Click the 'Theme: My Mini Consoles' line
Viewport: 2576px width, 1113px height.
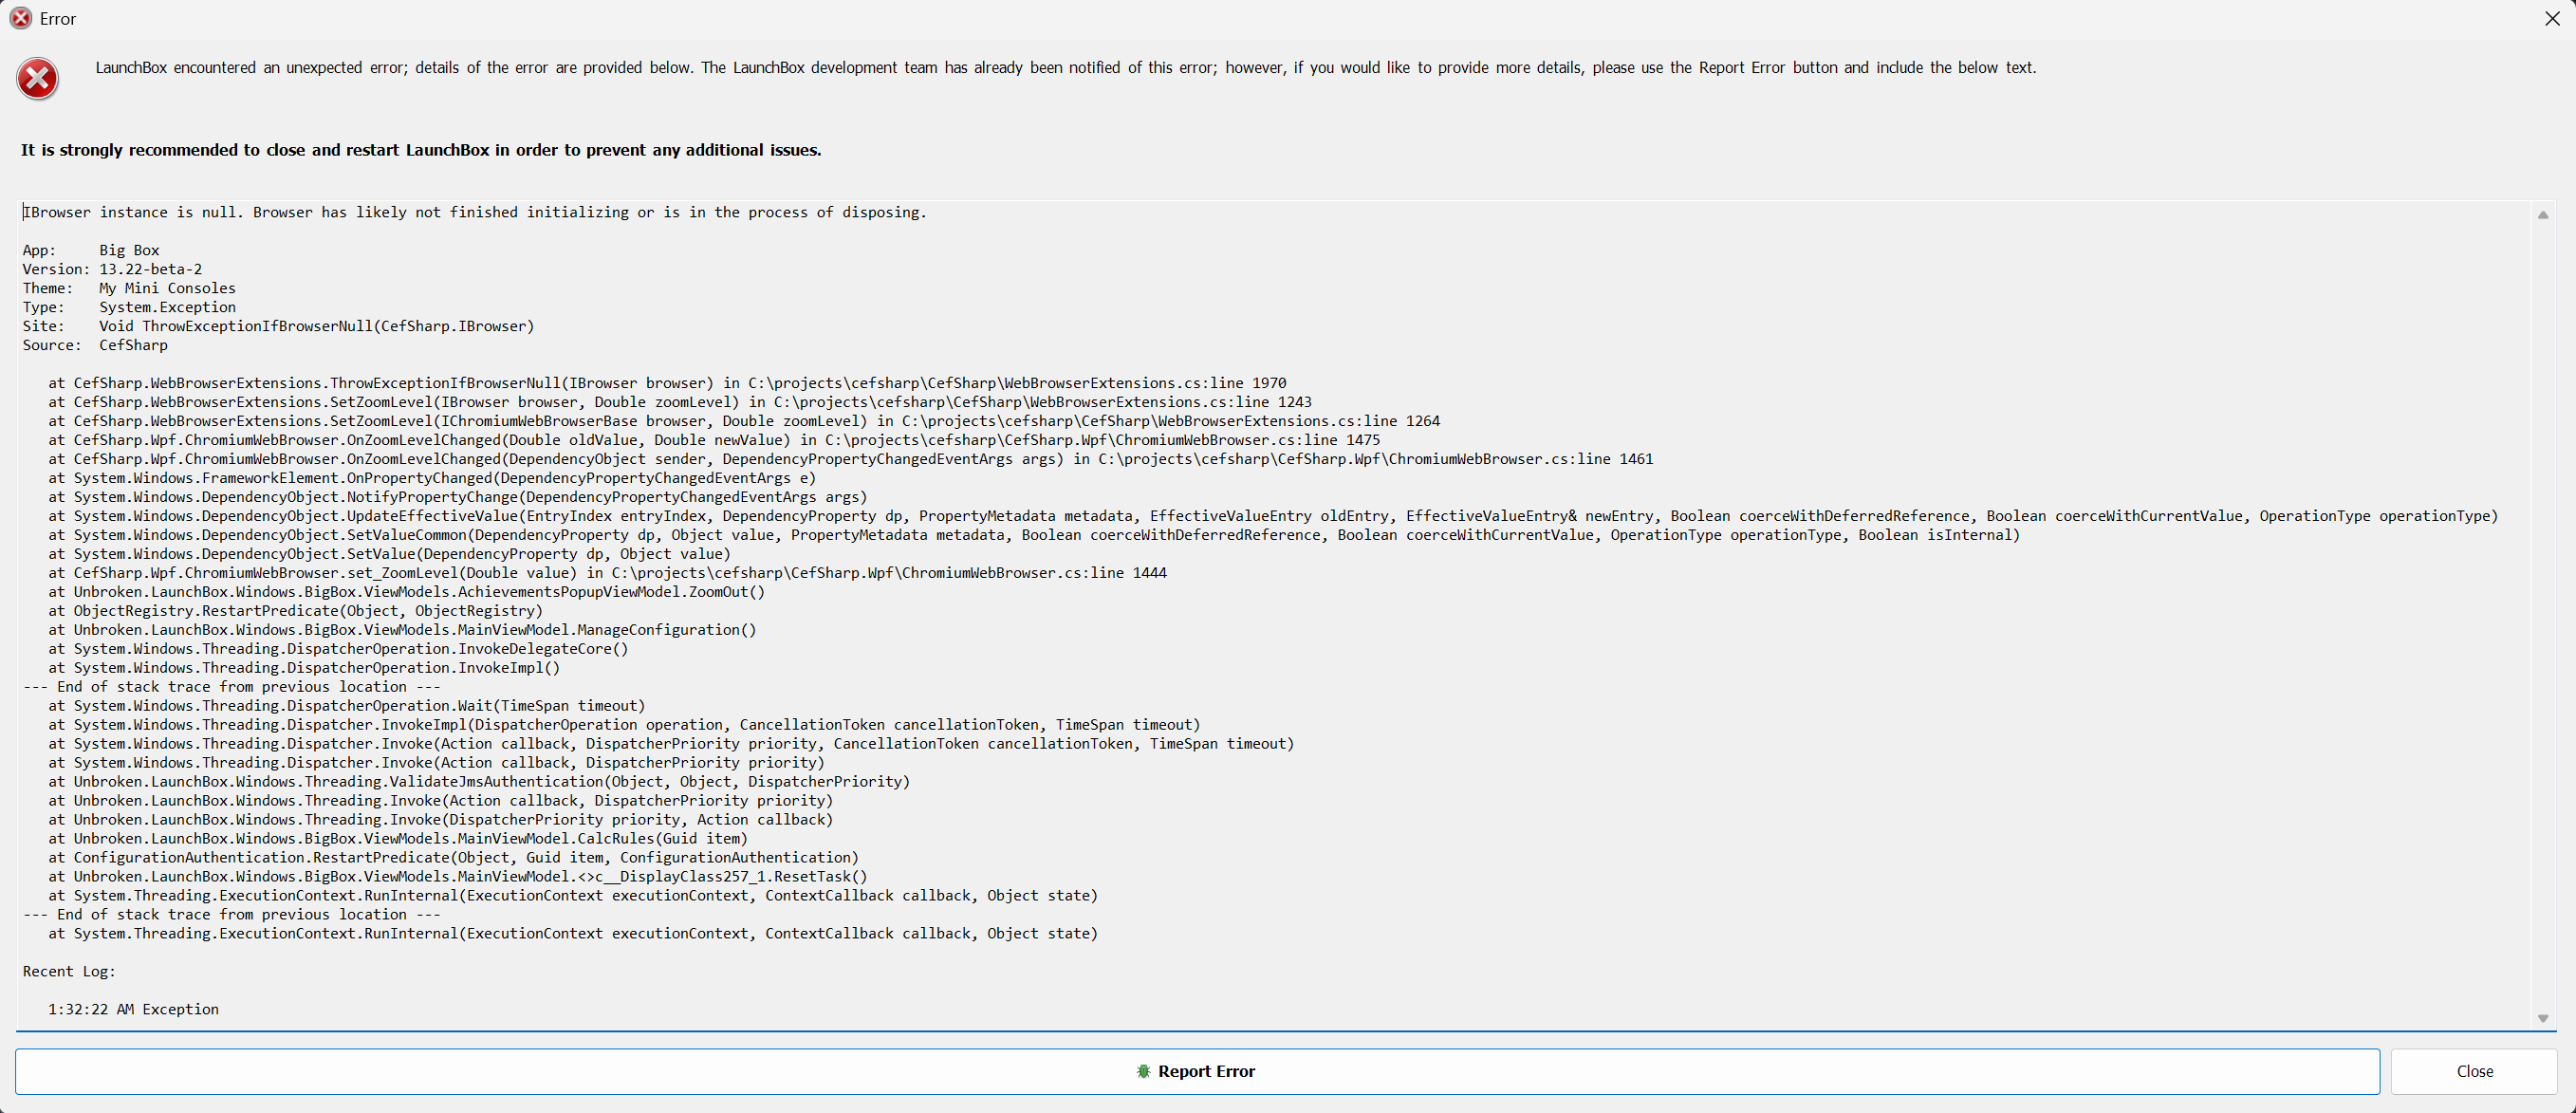pyautogui.click(x=129, y=288)
